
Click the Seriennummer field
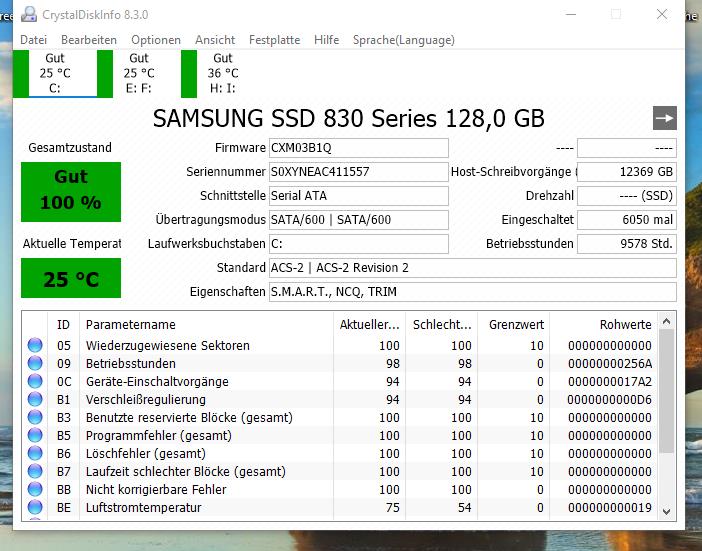[x=359, y=172]
